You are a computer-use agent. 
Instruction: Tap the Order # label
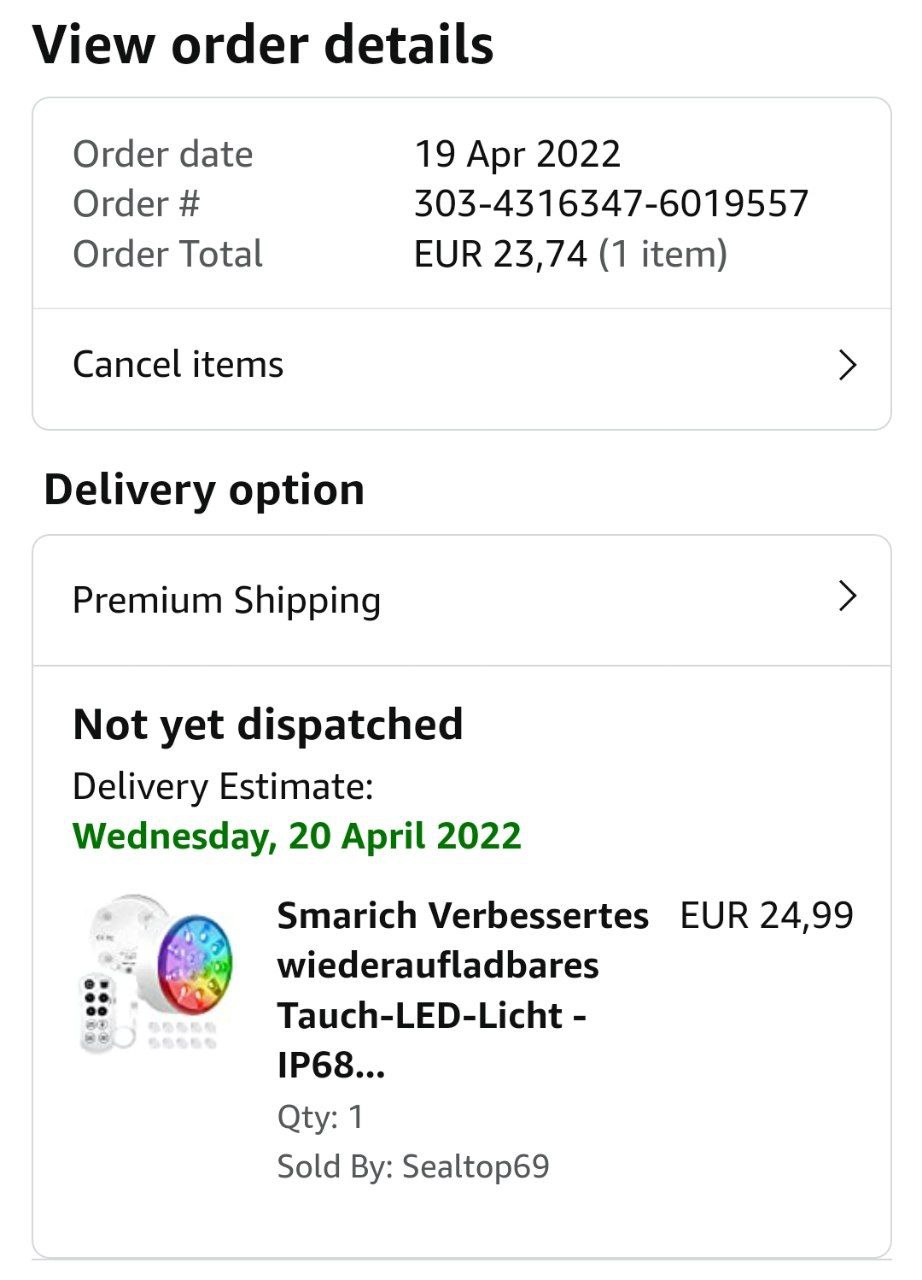coord(136,204)
